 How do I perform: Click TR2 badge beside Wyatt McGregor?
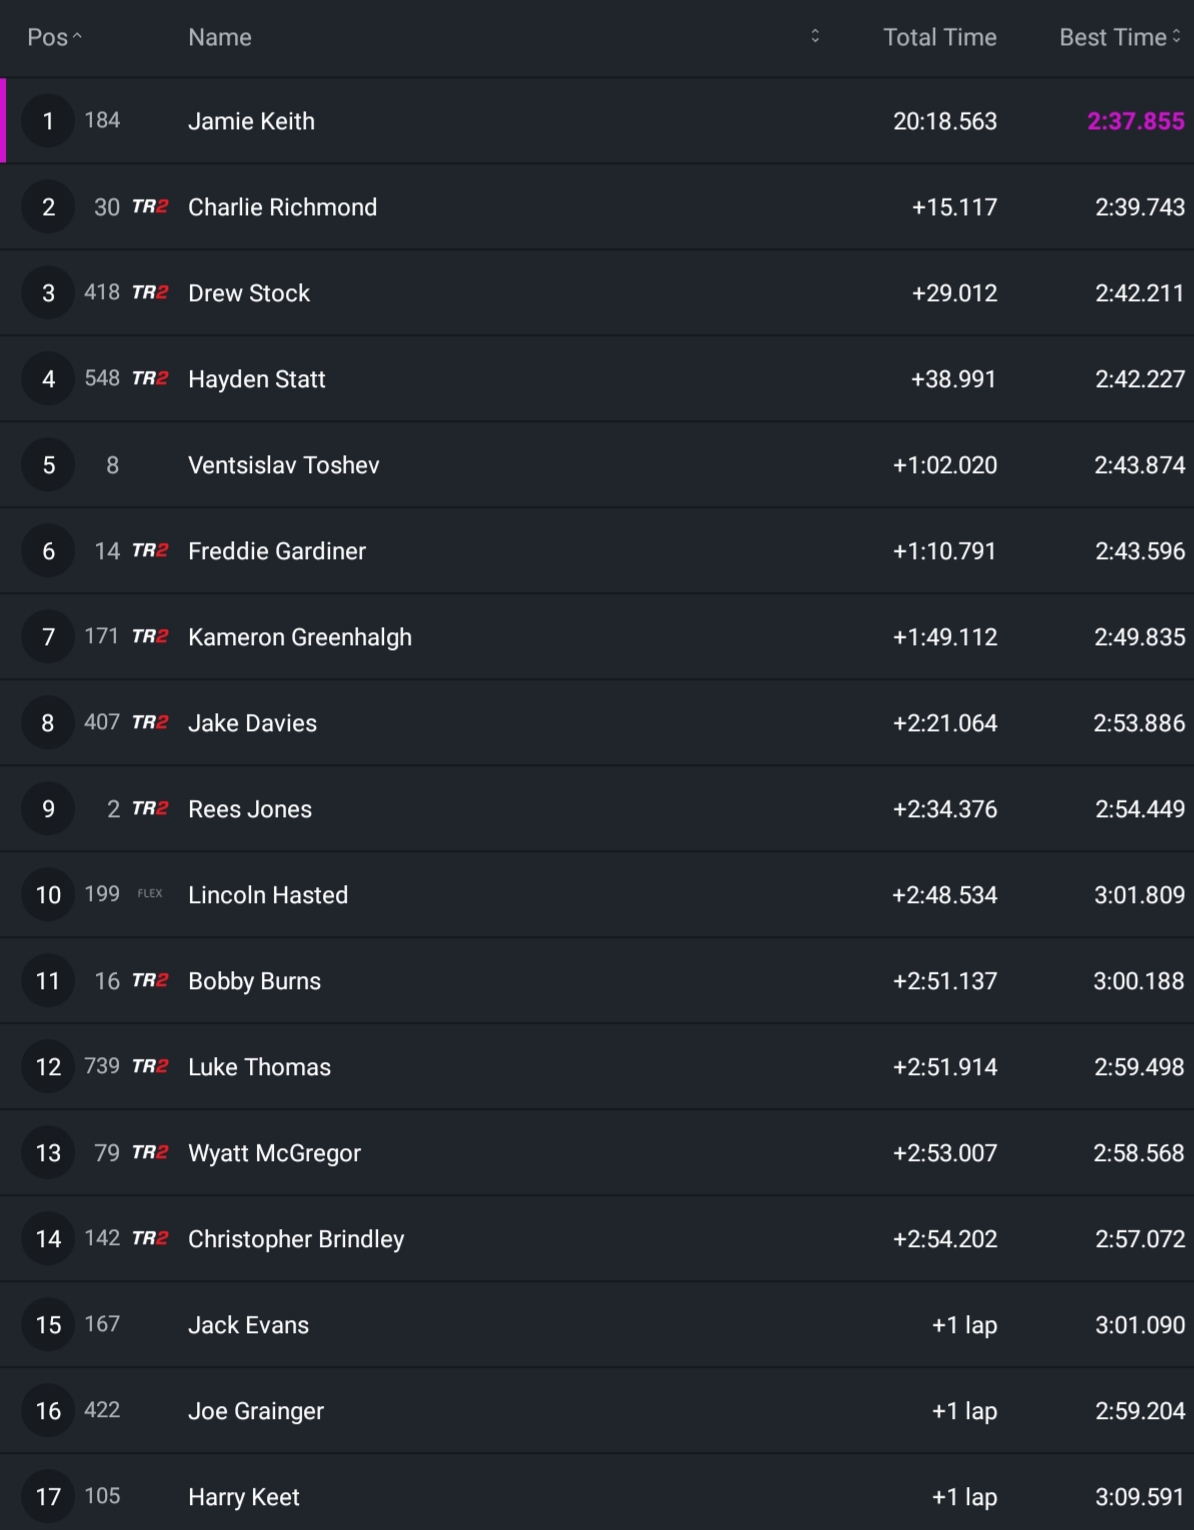click(x=150, y=1153)
